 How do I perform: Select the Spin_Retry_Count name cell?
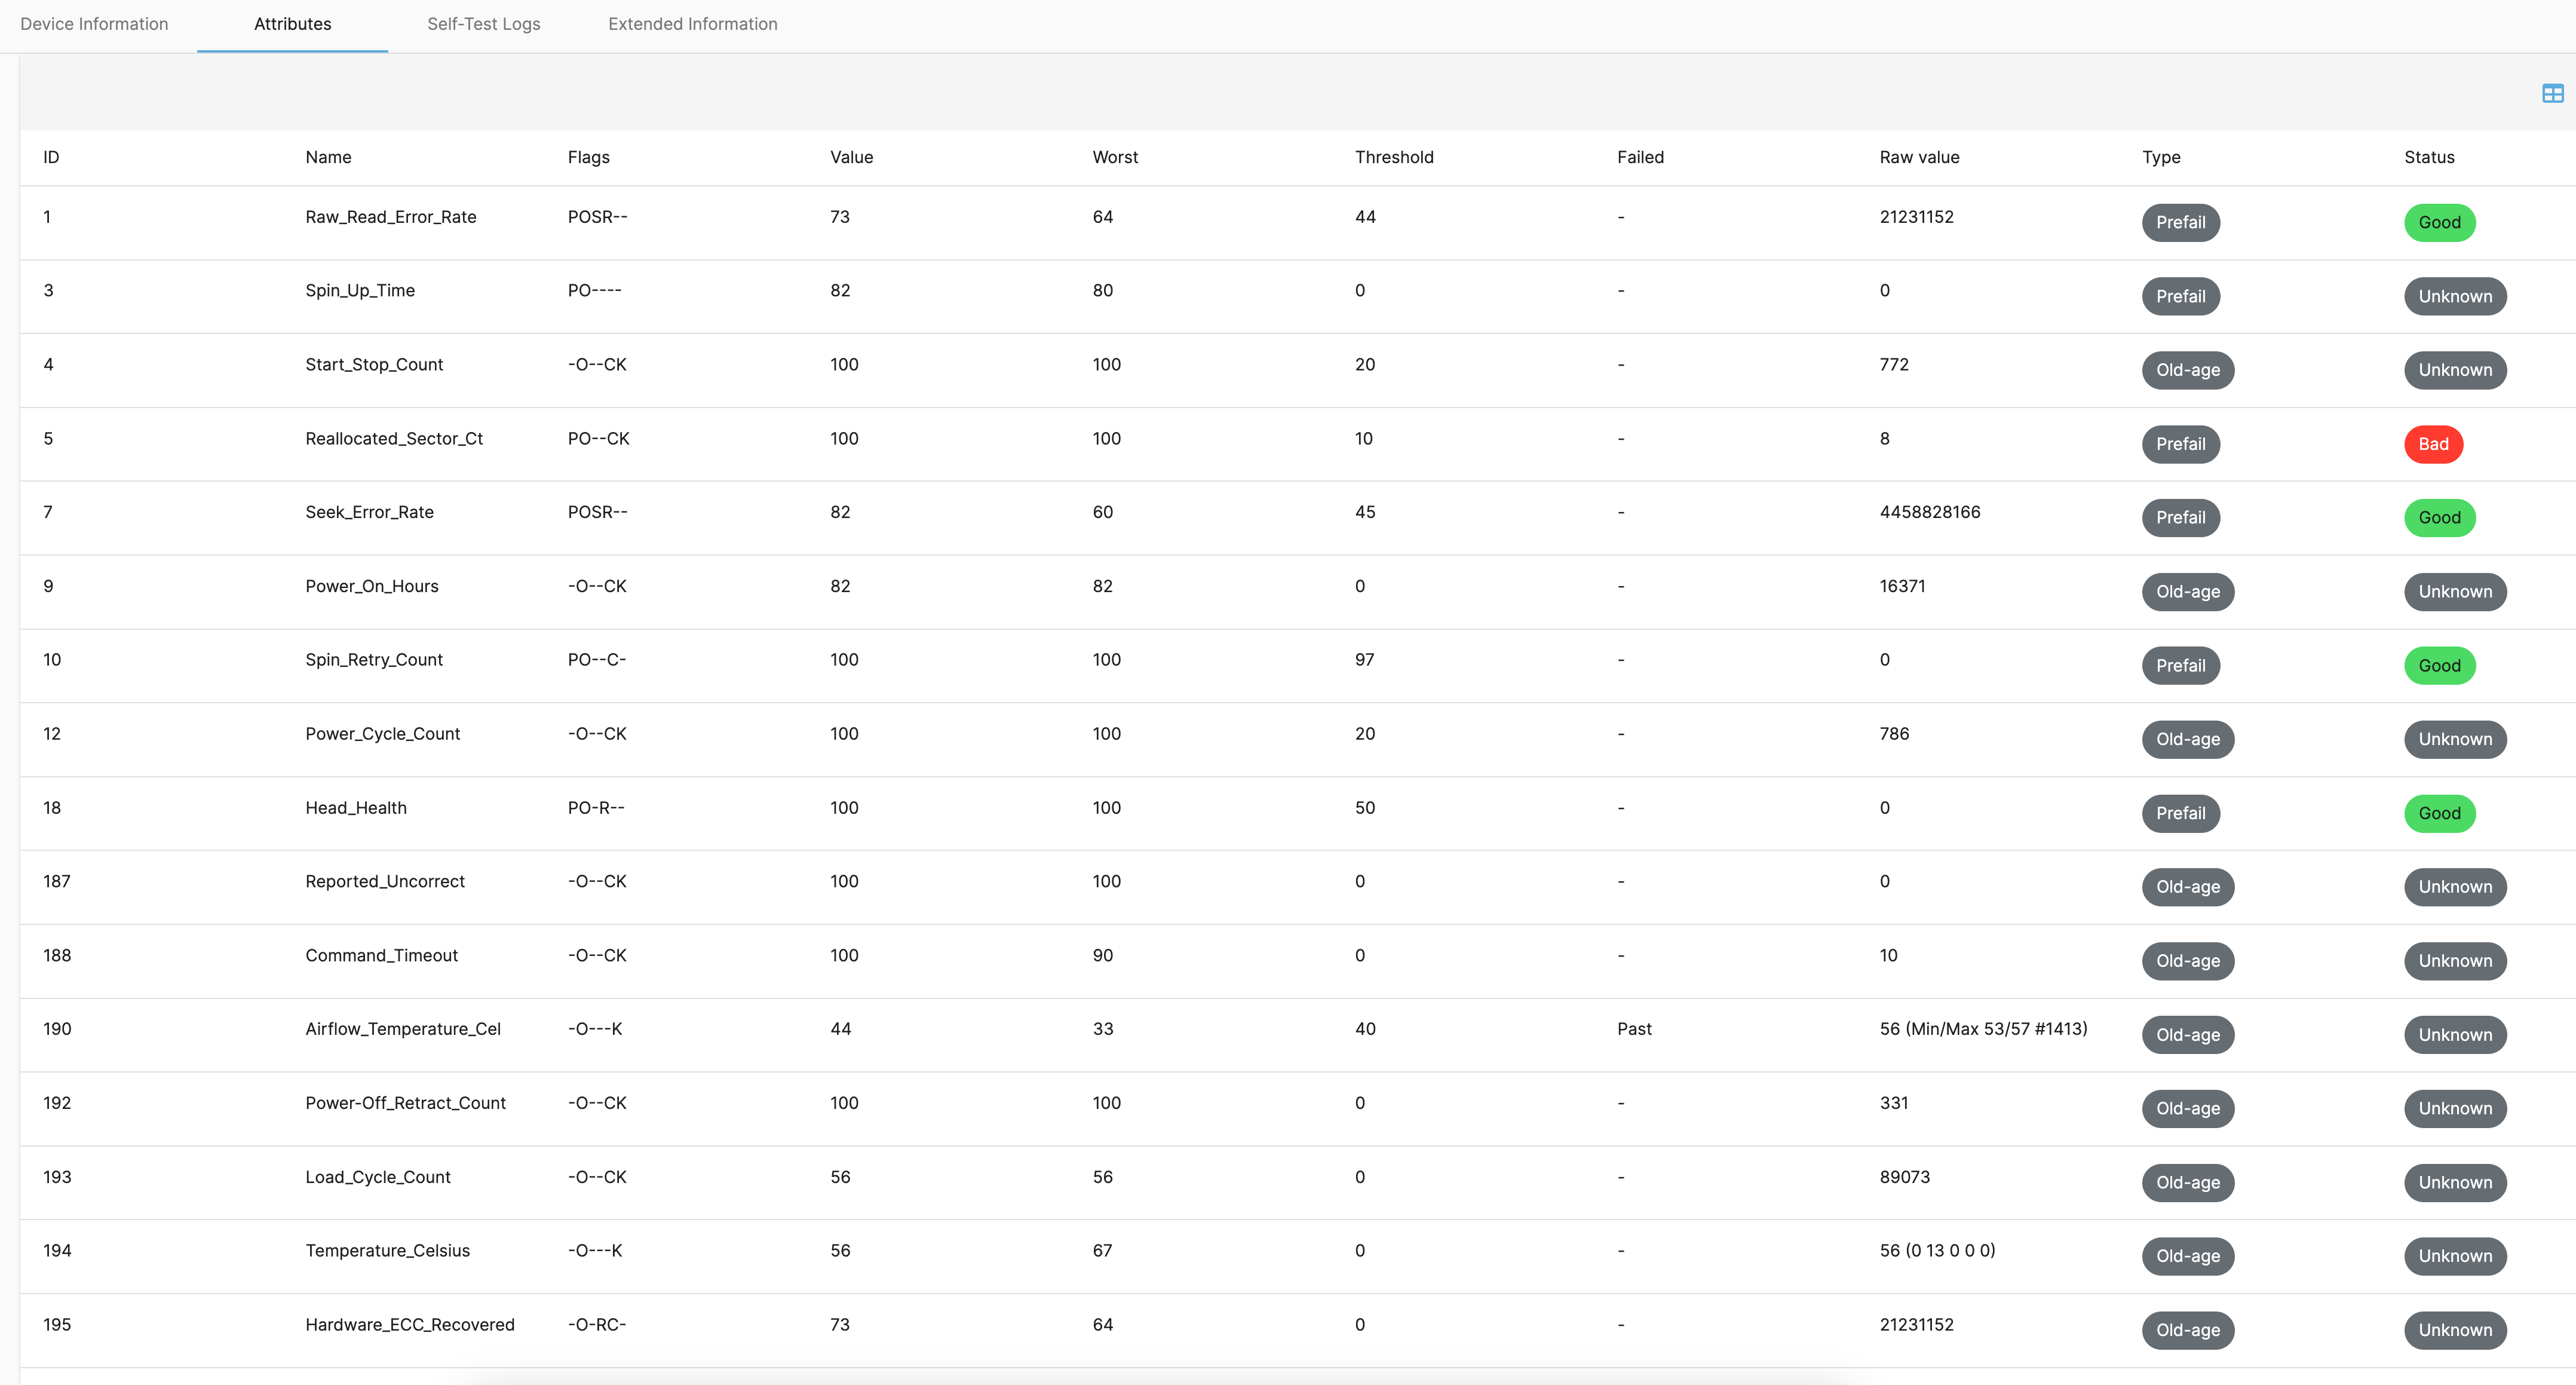click(374, 659)
